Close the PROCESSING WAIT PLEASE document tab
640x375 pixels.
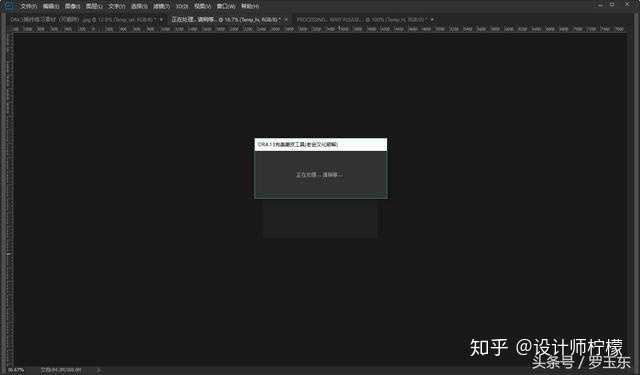[x=432, y=20]
